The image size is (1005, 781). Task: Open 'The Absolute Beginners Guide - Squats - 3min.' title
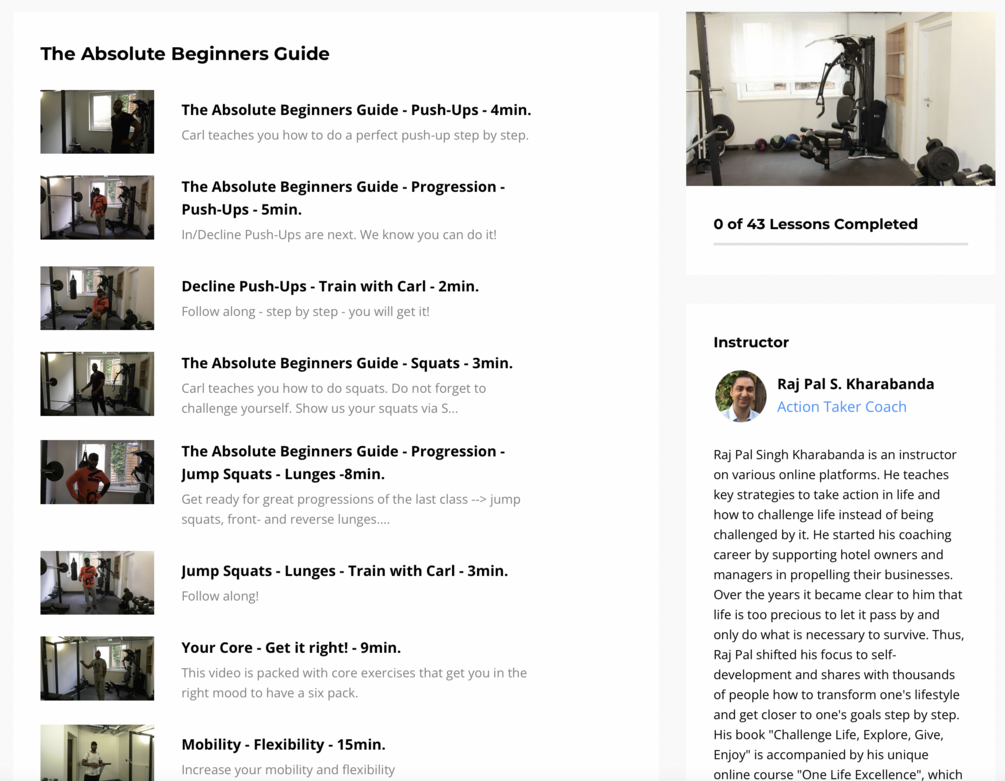(x=347, y=363)
